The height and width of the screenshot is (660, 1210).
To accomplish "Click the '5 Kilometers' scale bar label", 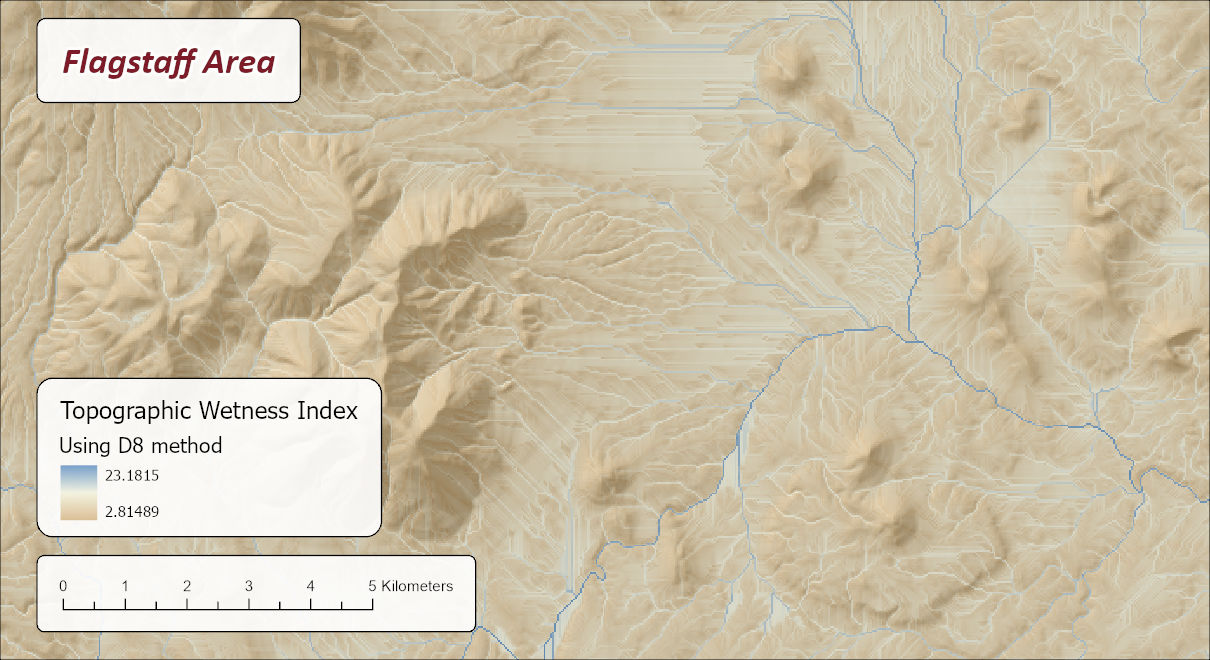I will pos(410,586).
